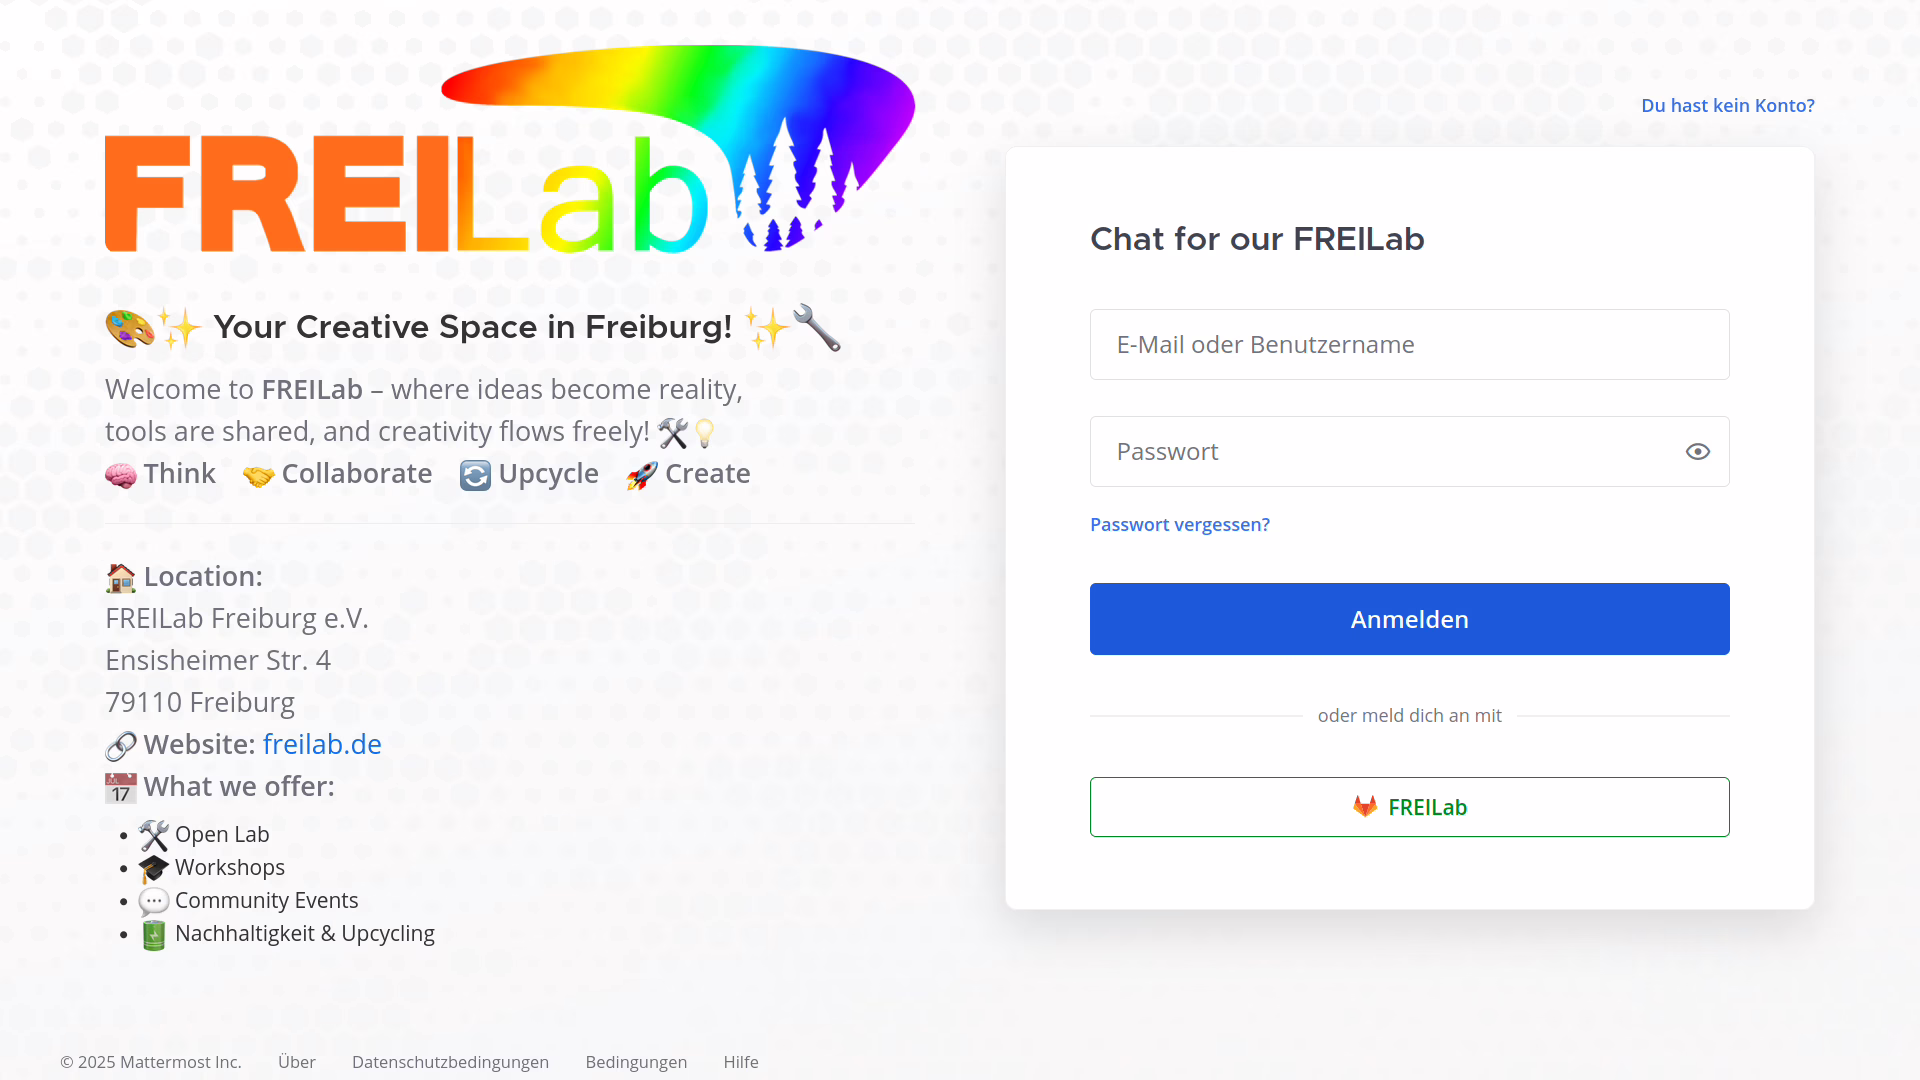The image size is (1920, 1080).
Task: Visit the freilab.de website link
Action: coord(322,745)
